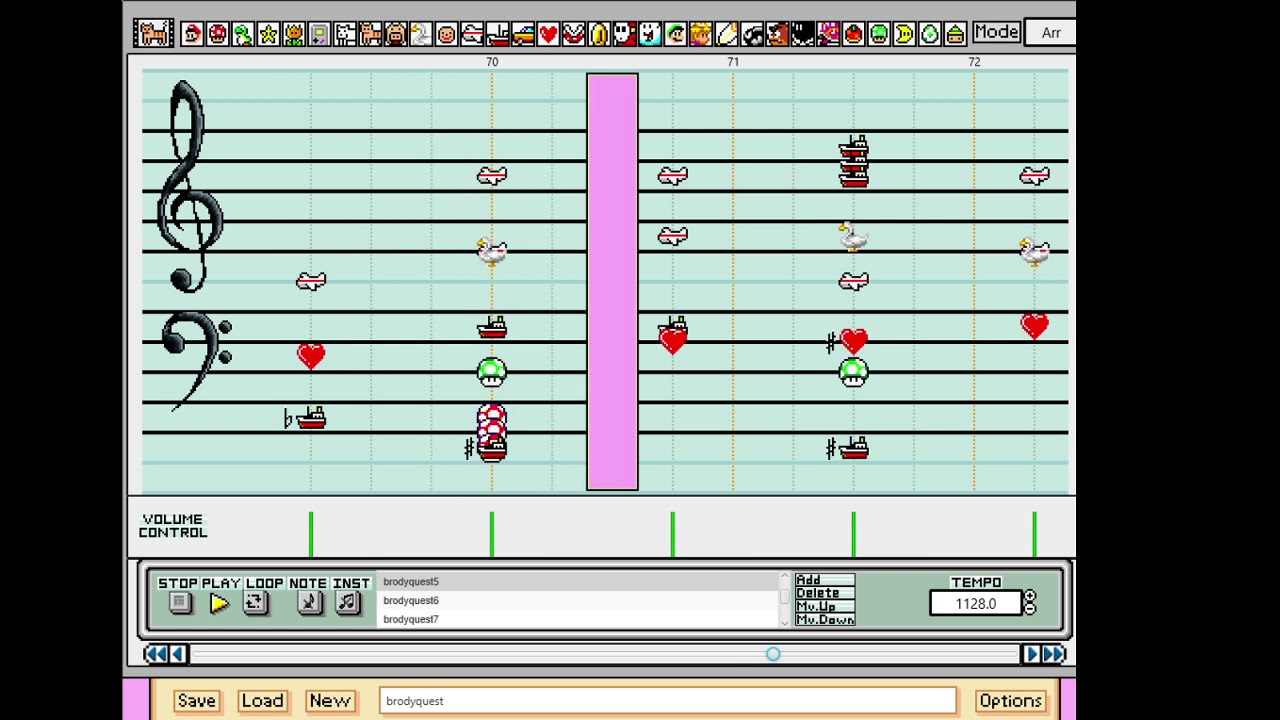Click the song position slider handle
1280x720 pixels.
773,654
